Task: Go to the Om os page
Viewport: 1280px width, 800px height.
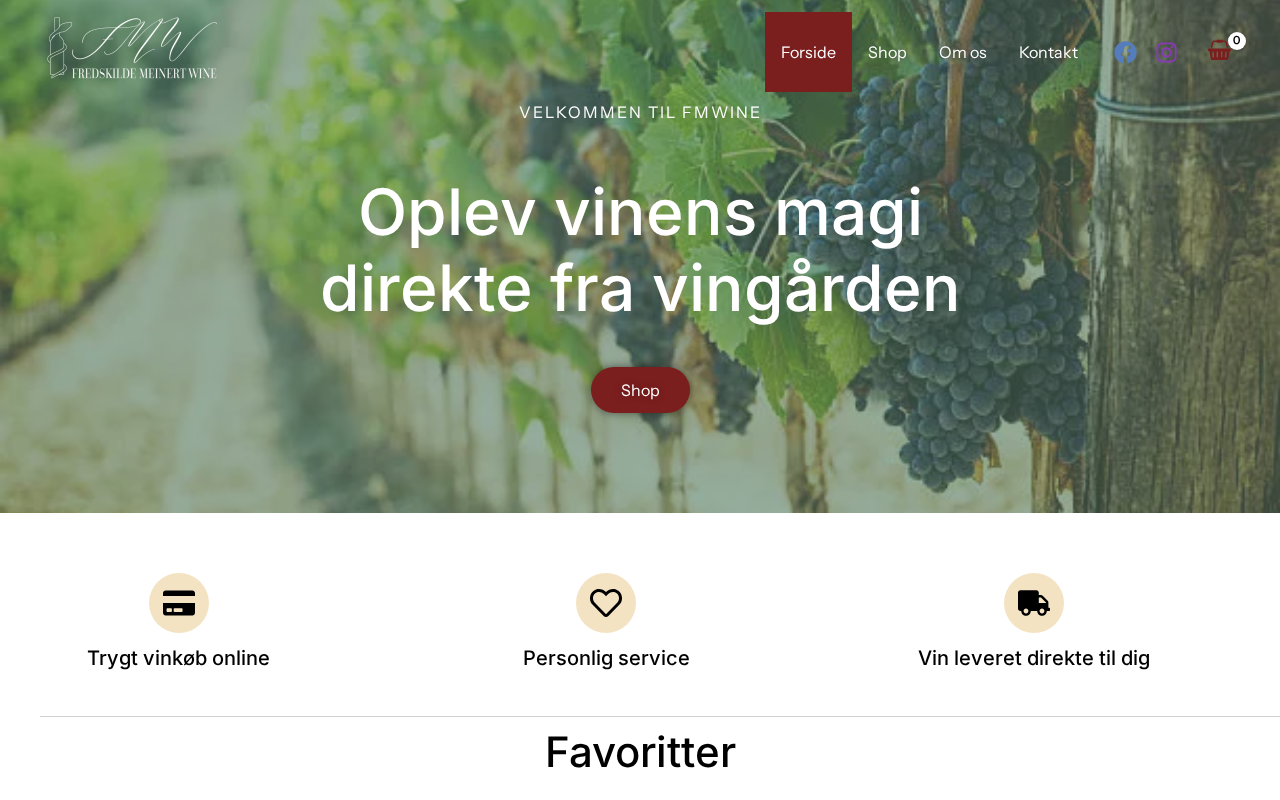Action: [x=963, y=52]
